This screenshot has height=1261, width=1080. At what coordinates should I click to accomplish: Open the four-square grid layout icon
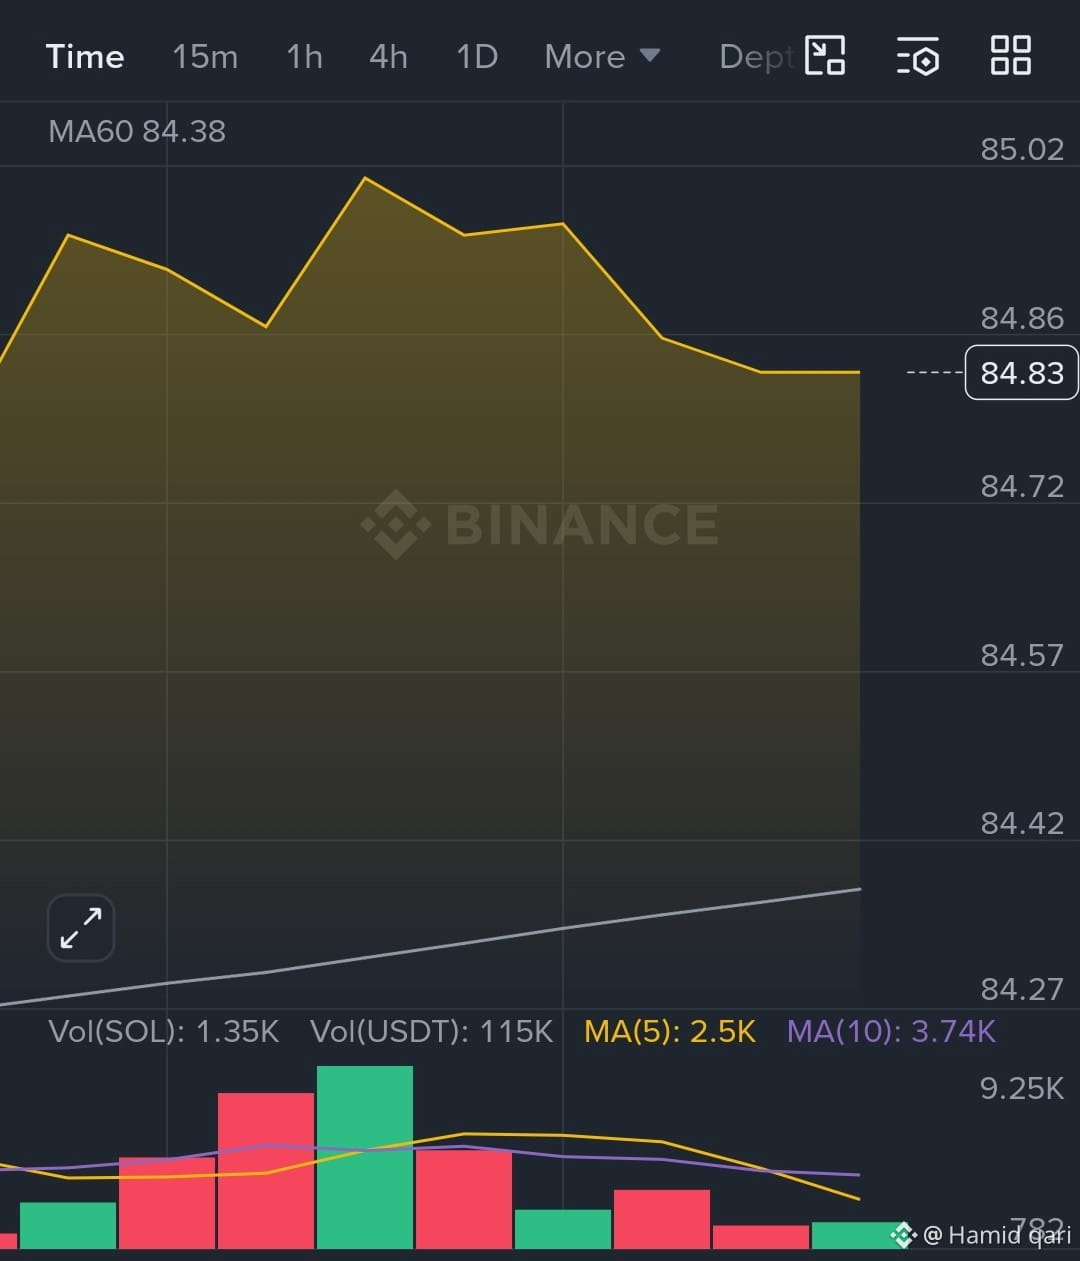1010,55
